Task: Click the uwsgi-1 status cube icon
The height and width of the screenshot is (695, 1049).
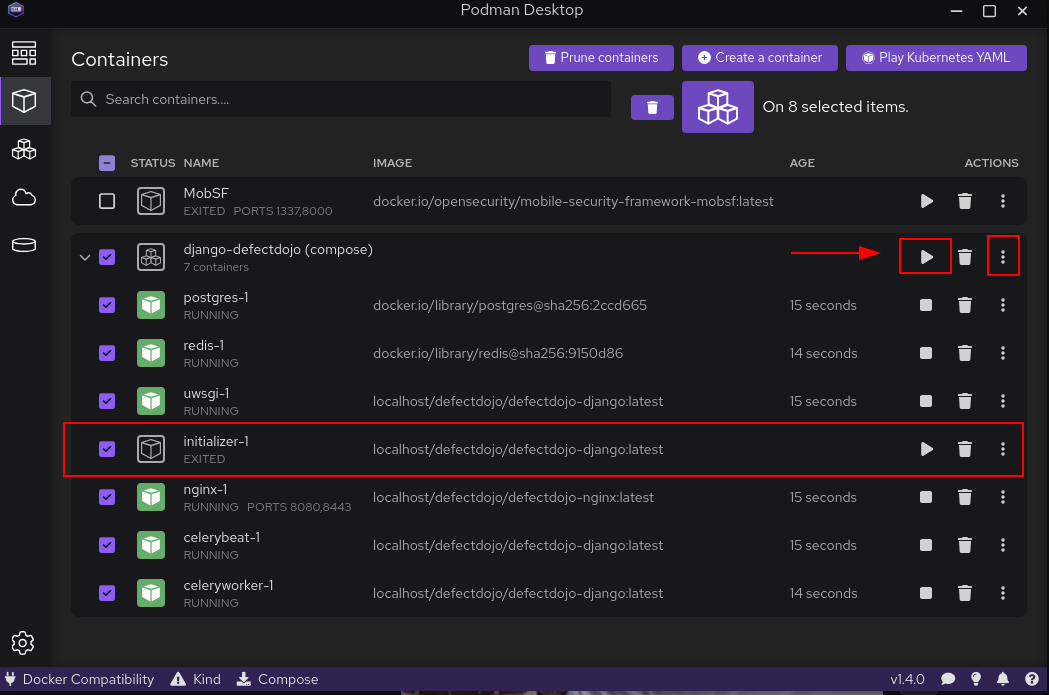Action: (x=151, y=401)
